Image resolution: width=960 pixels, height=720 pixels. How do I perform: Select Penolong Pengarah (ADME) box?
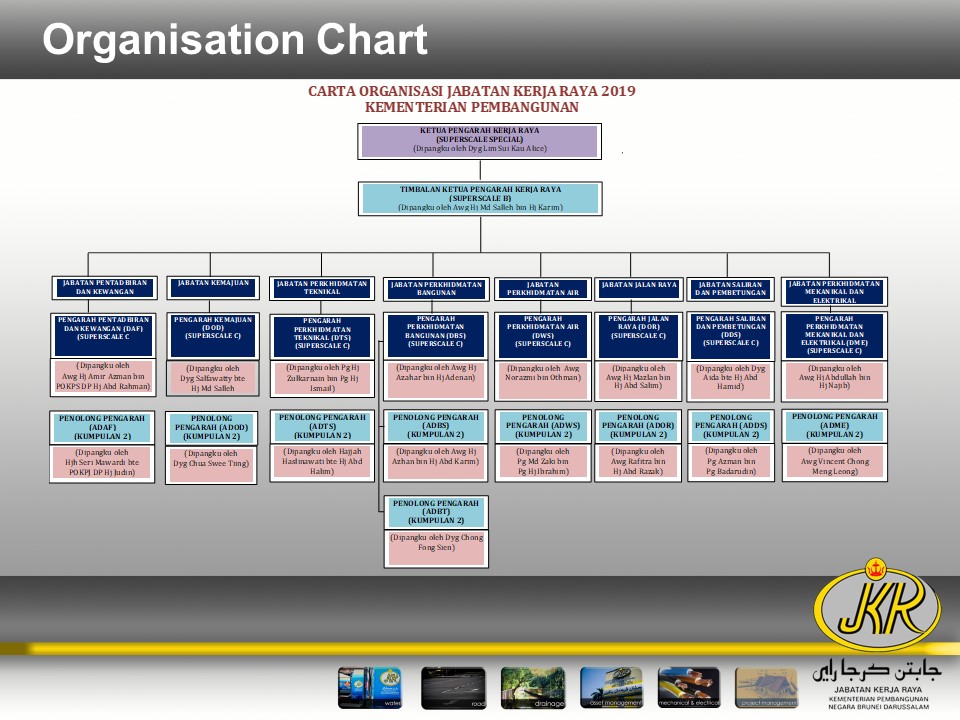(x=834, y=426)
